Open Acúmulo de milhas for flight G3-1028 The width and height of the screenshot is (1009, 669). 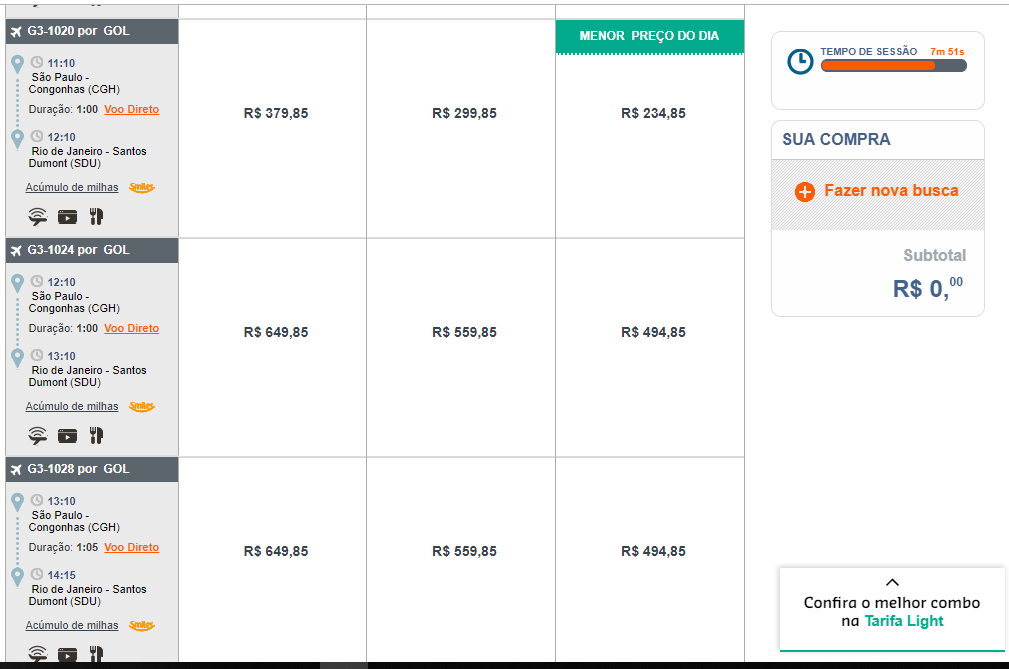[x=72, y=625]
